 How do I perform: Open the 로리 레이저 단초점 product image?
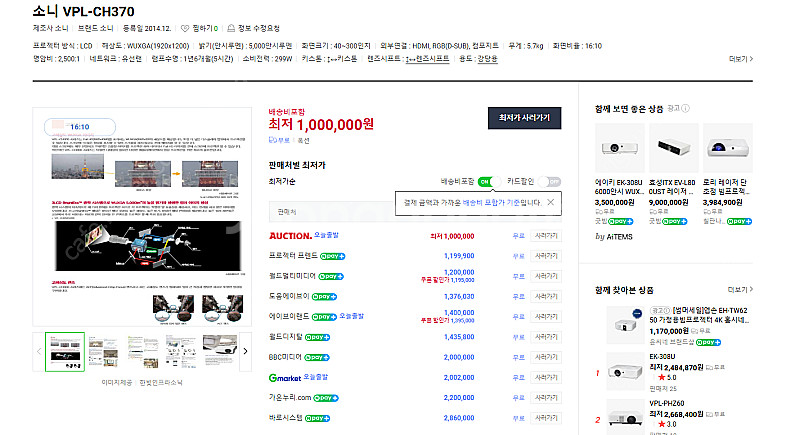[x=728, y=148]
